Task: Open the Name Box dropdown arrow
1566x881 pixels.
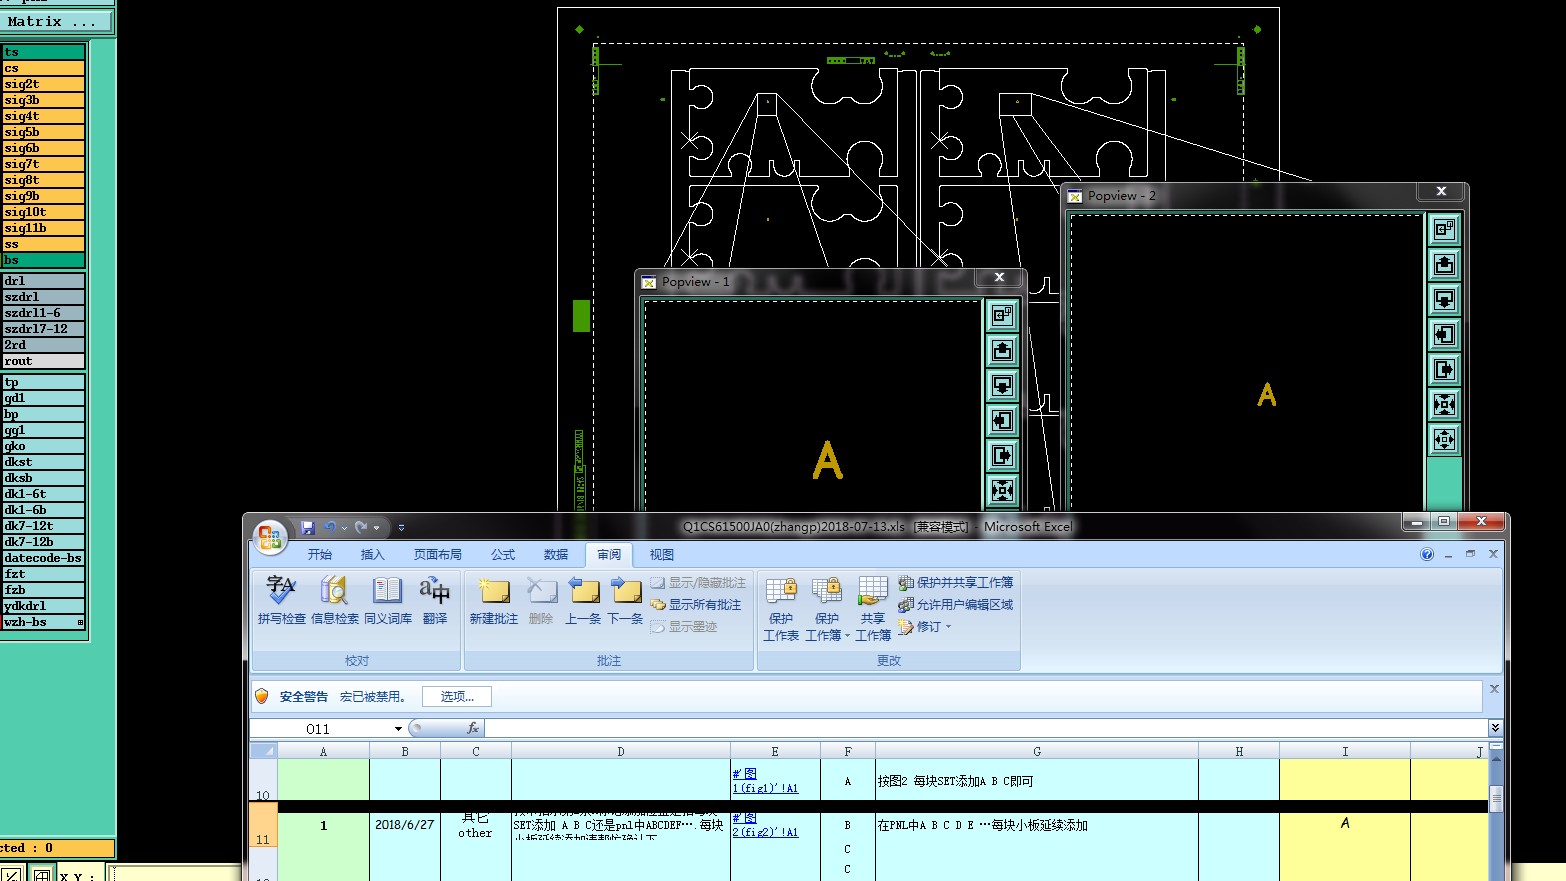Action: pos(398,729)
